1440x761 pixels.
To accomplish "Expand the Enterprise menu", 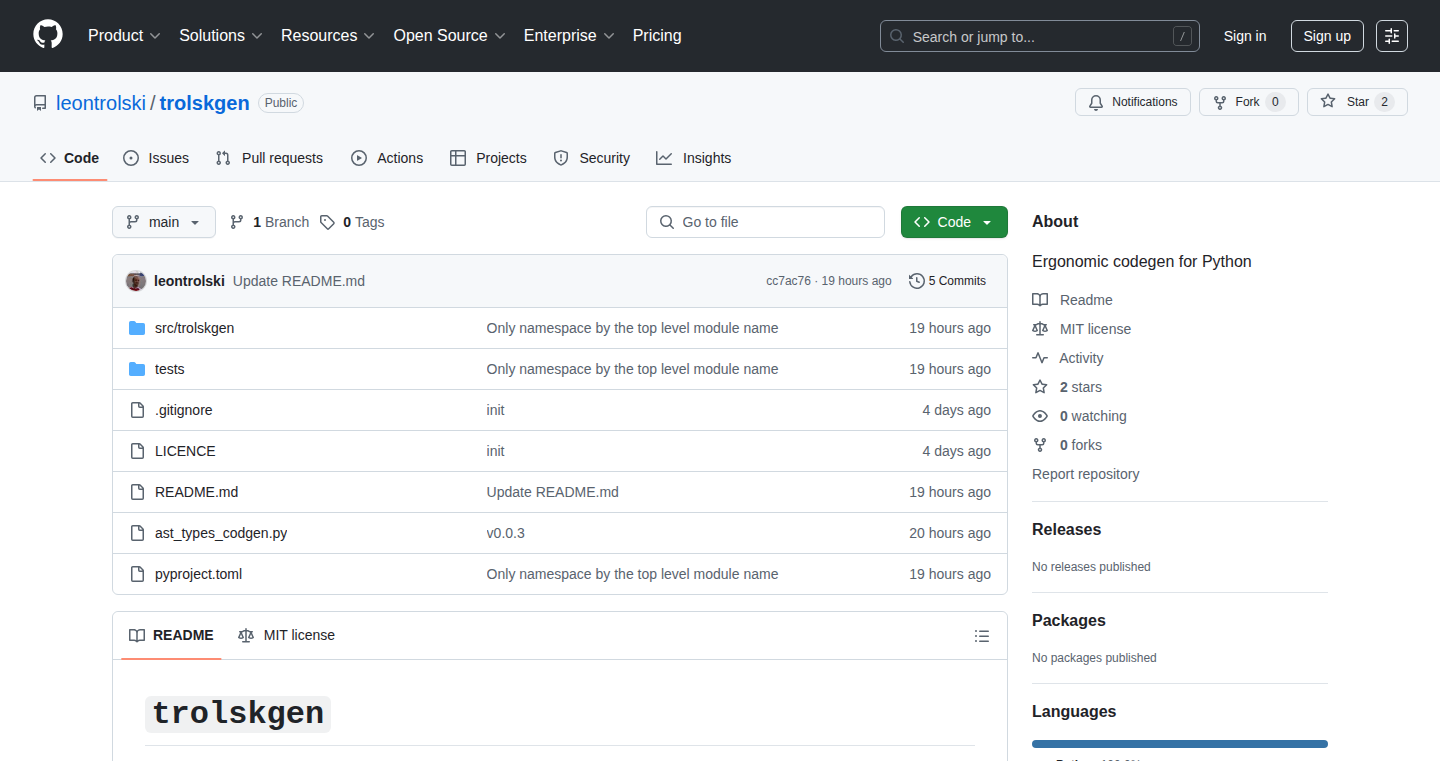I will point(569,35).
